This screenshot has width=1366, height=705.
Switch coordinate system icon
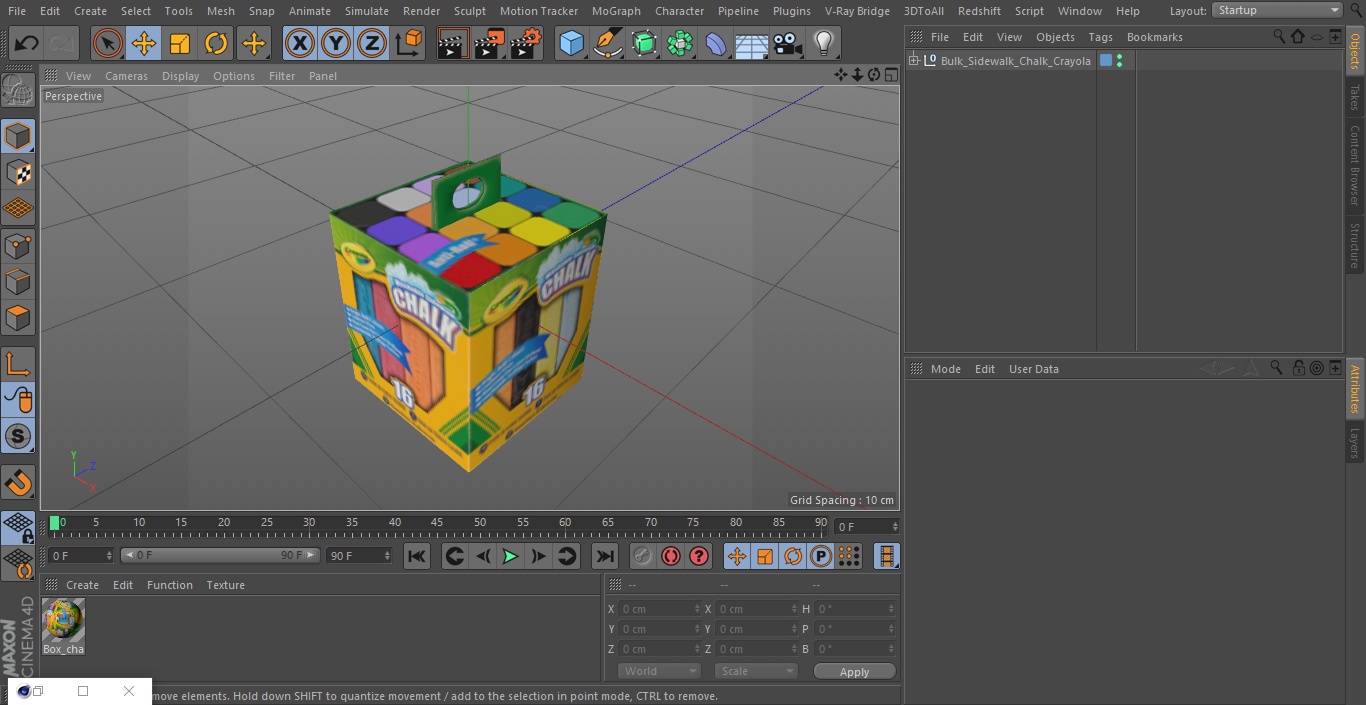tap(409, 43)
